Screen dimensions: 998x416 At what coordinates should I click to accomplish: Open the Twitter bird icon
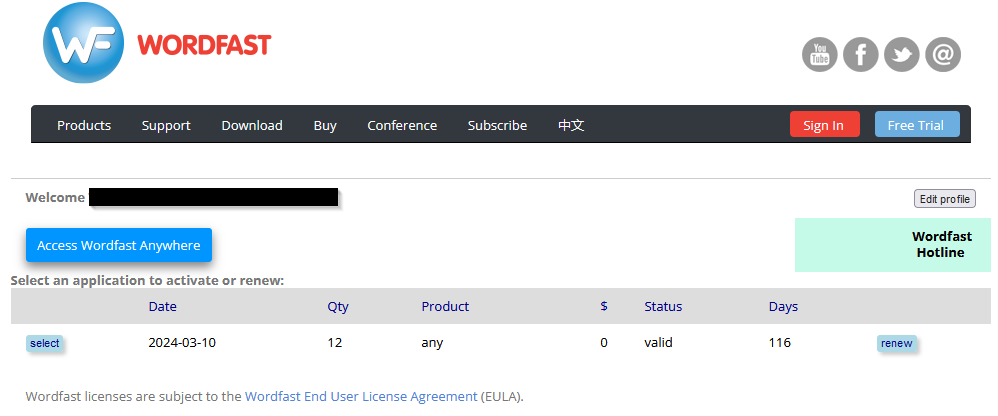click(901, 54)
